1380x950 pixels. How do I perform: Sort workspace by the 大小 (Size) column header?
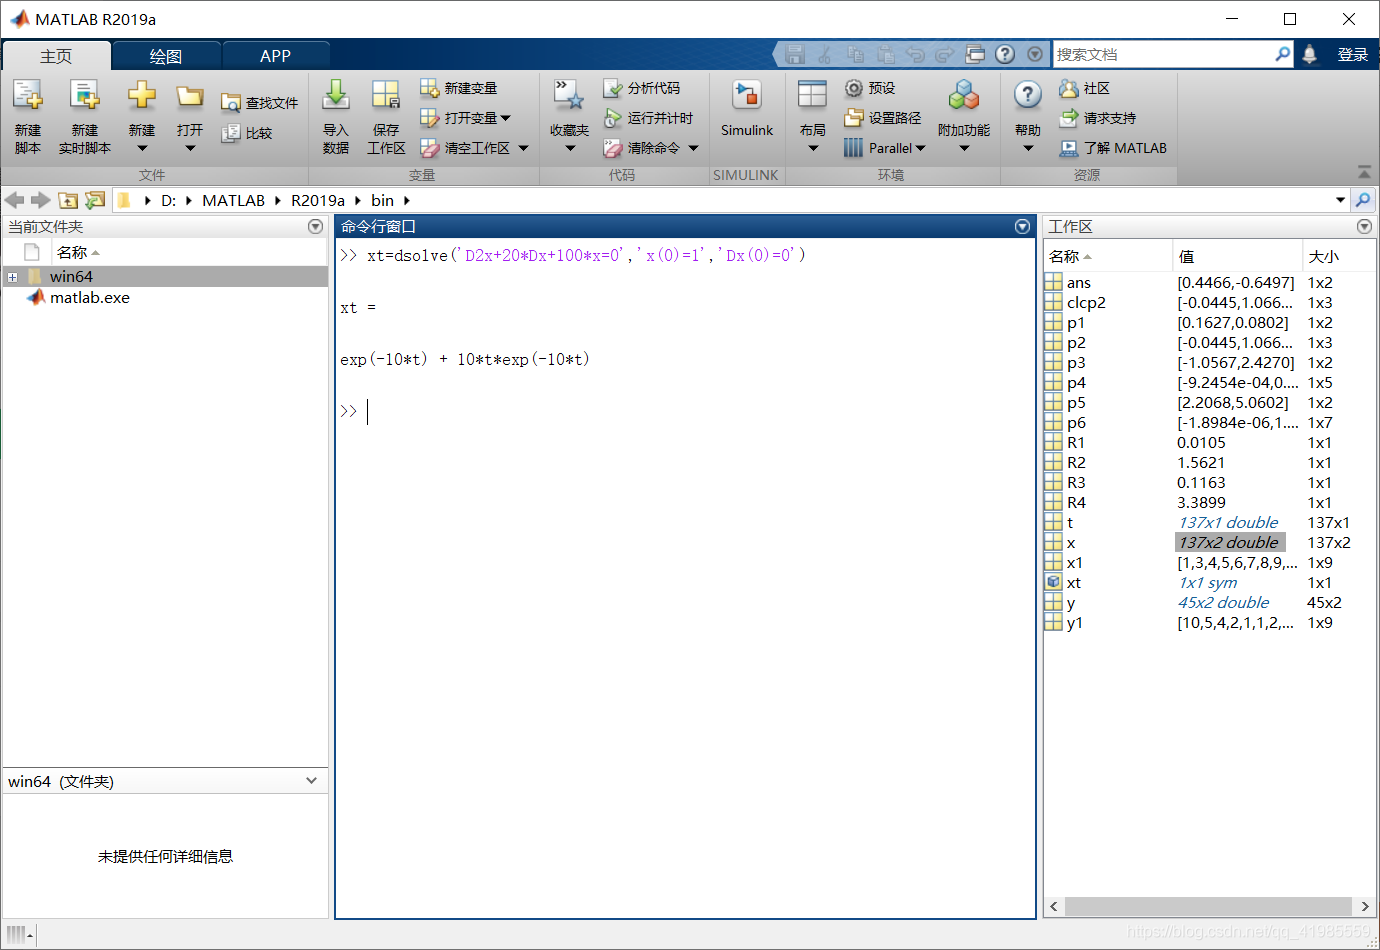(x=1339, y=256)
